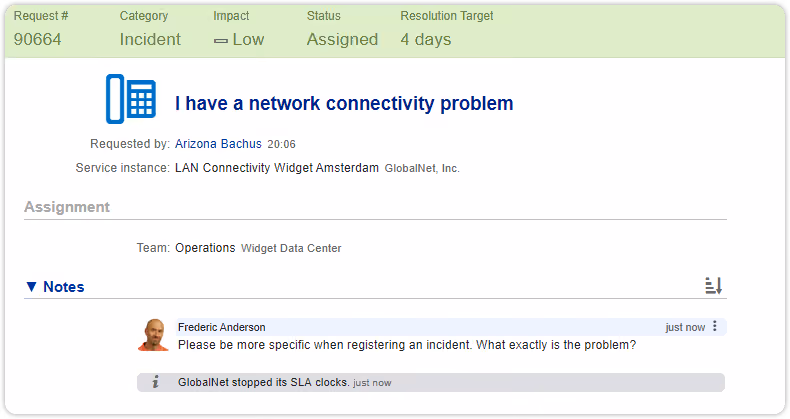Select the request title about network connectivity
Screen dimensions: 790x419
pyautogui.click(x=344, y=103)
